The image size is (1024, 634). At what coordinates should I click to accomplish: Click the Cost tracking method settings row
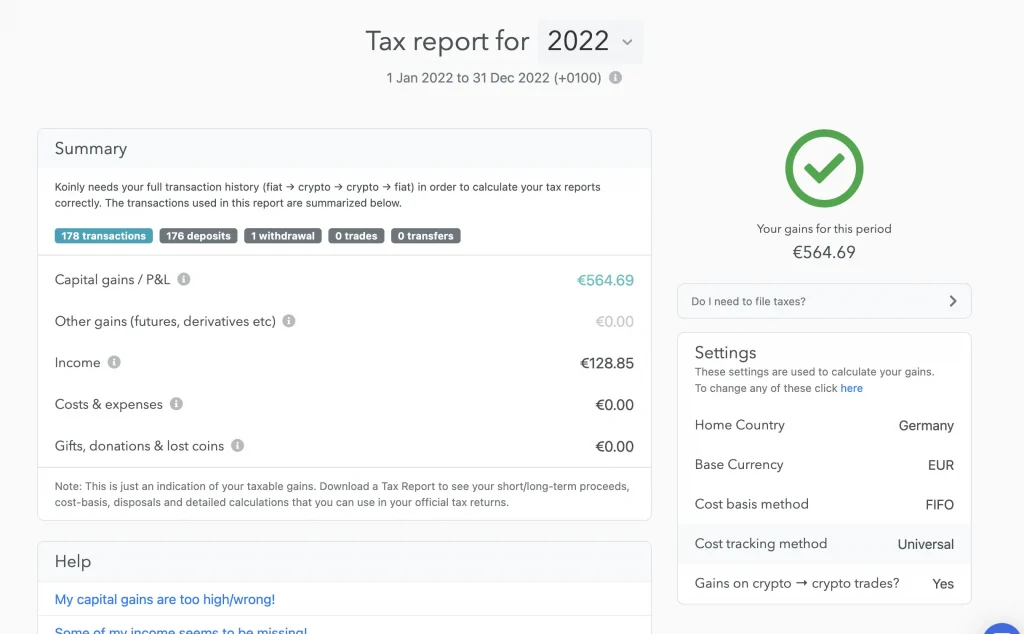point(824,544)
